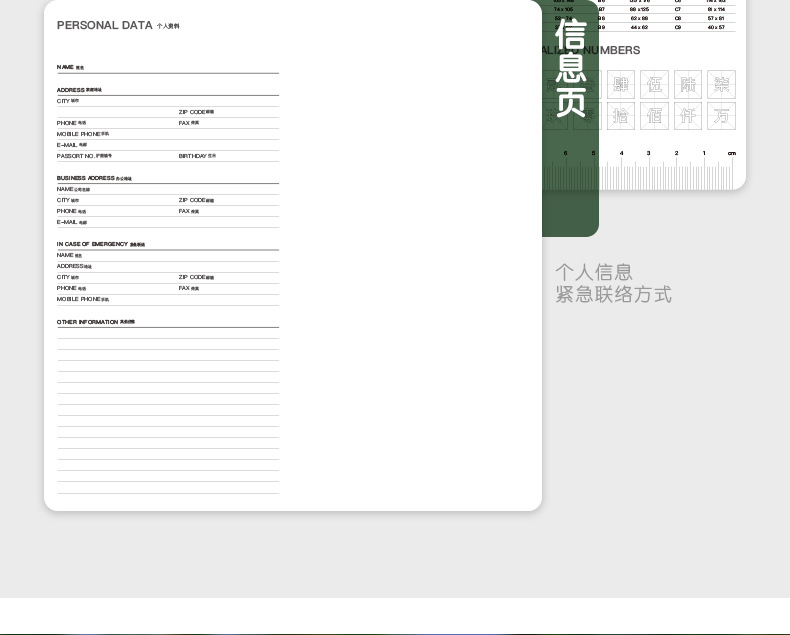
Task: Click the C9 cell in the size table
Action: pos(678,28)
